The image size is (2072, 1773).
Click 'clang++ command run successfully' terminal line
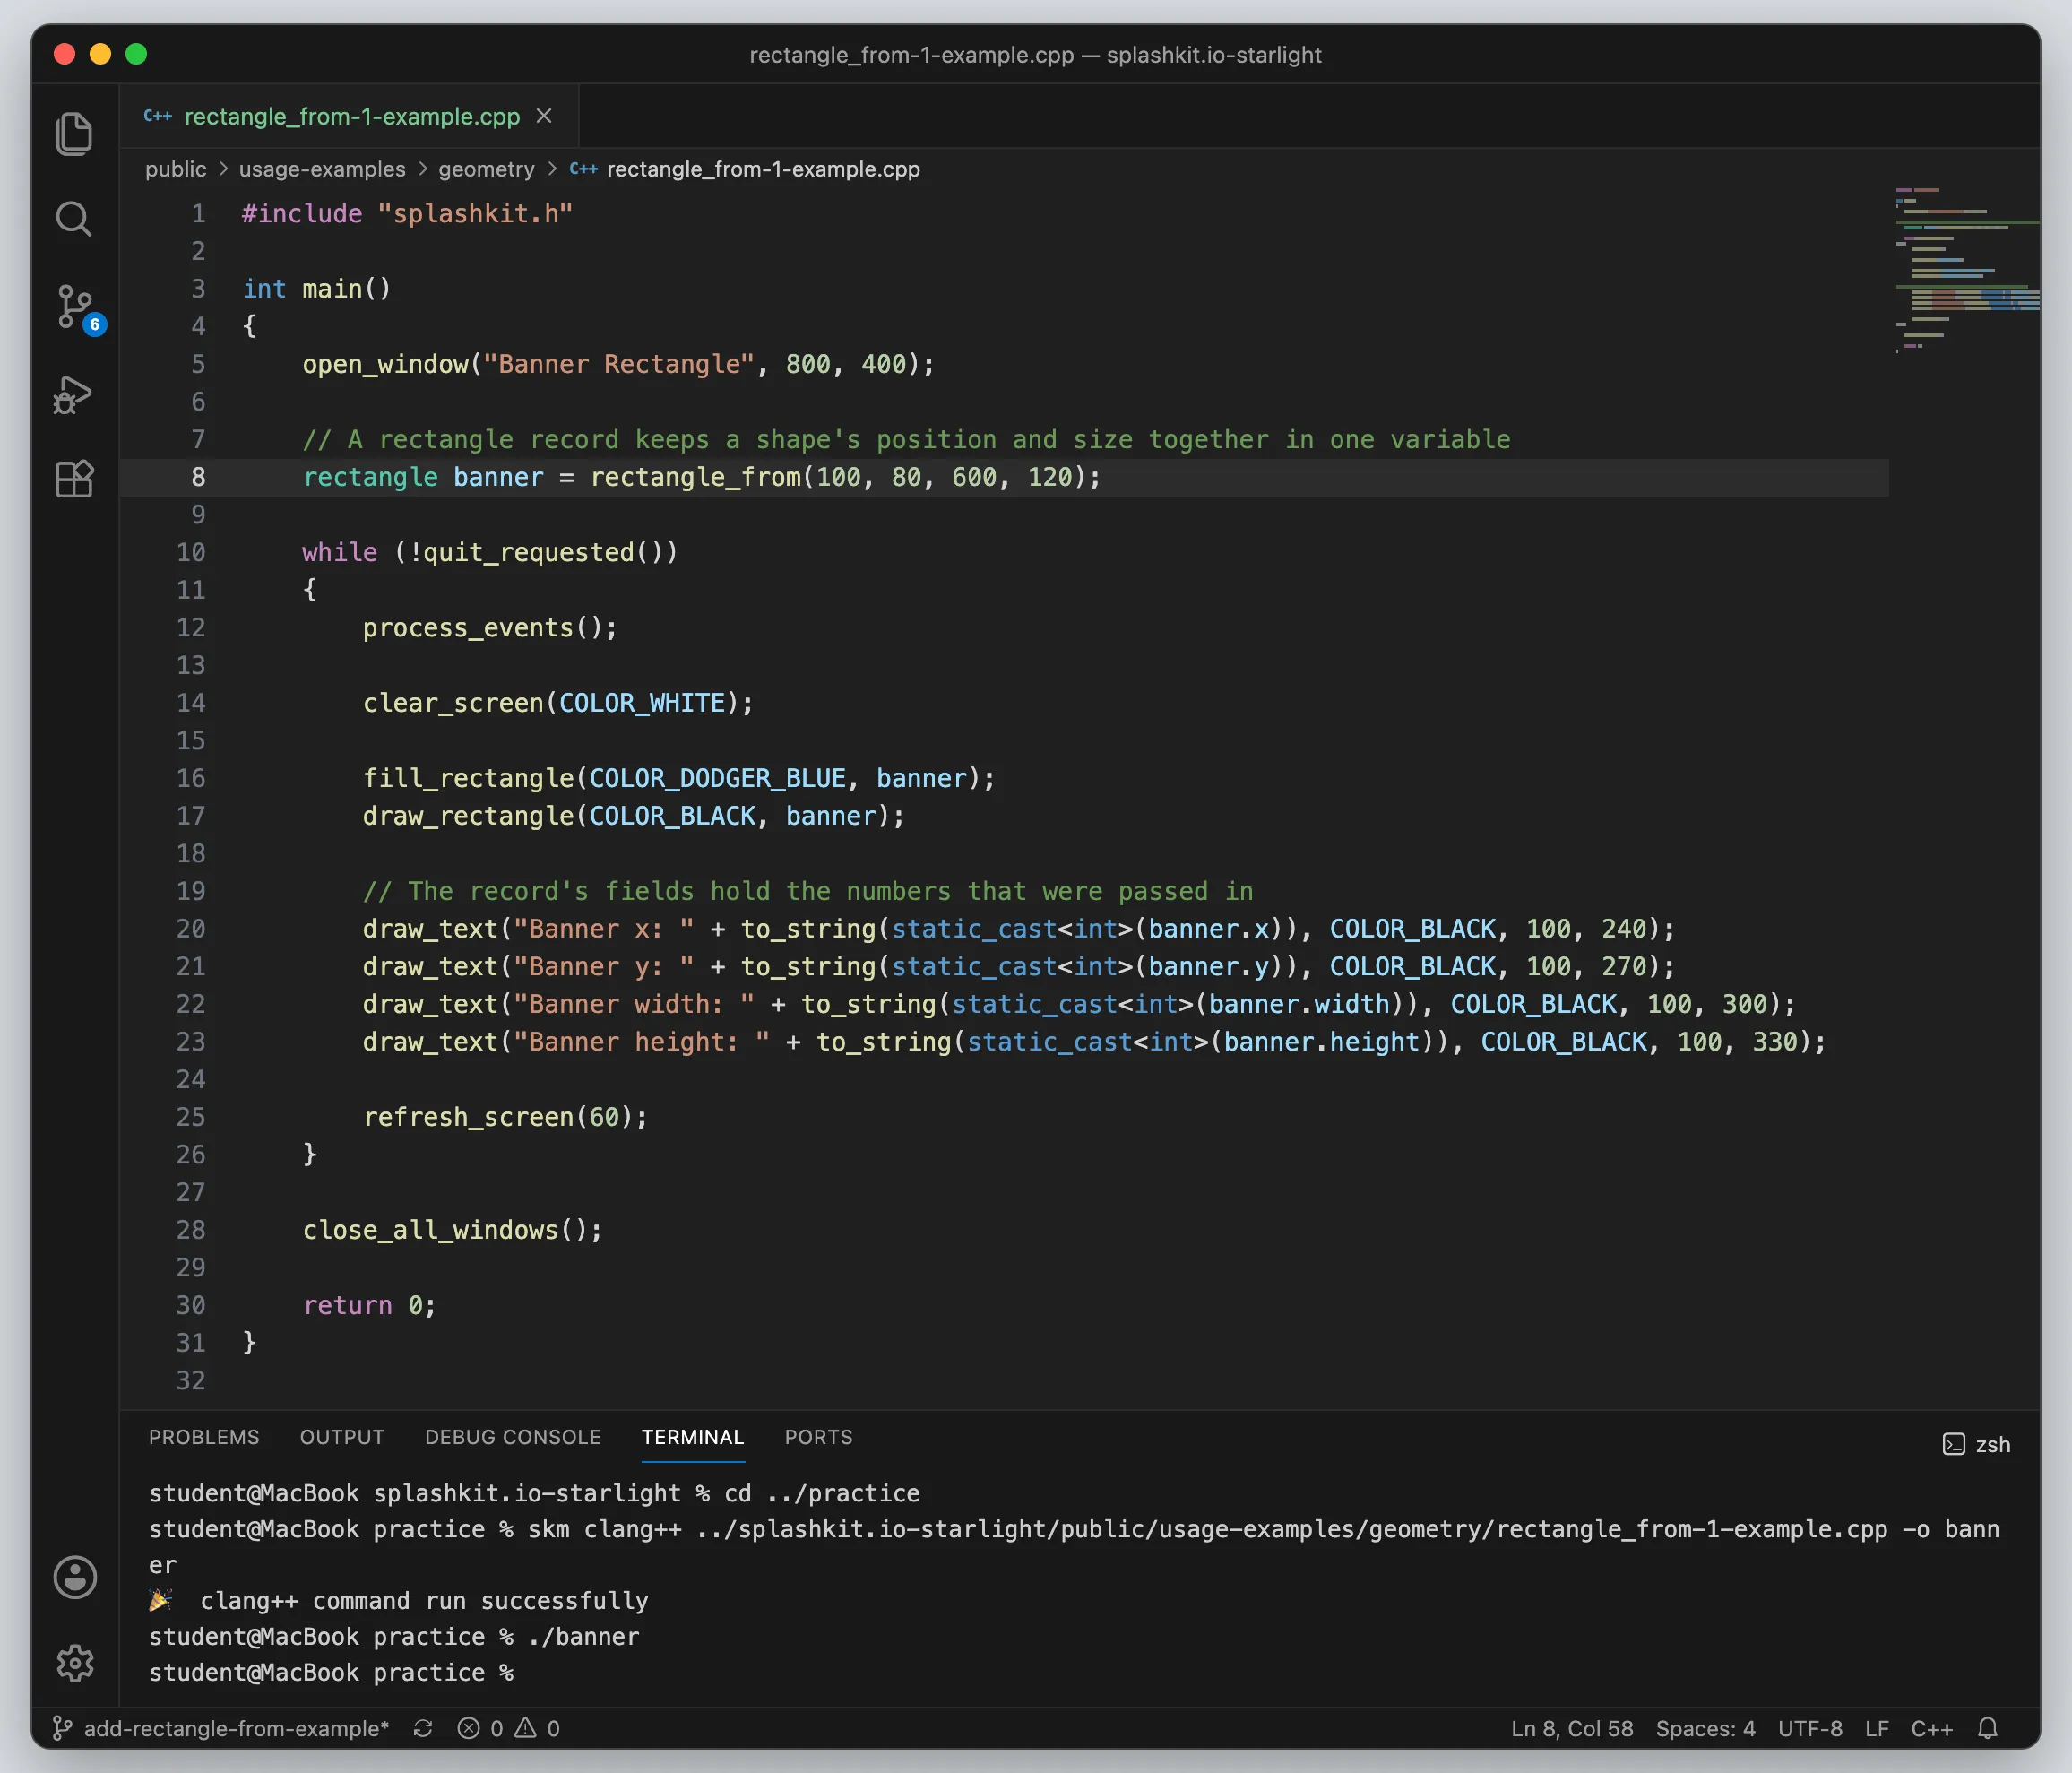pos(424,1601)
